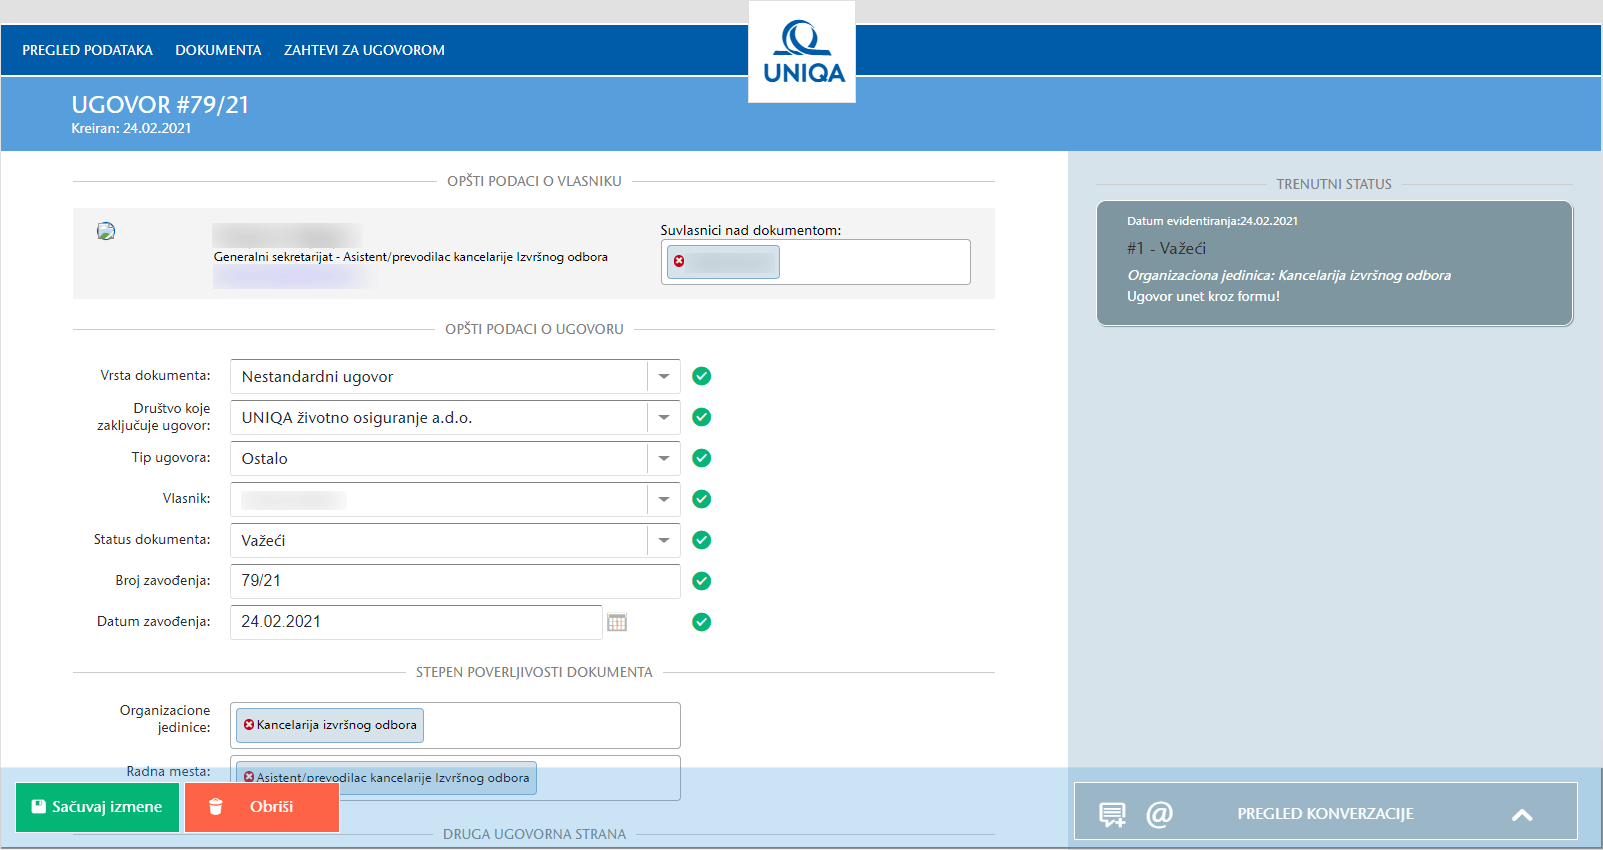Go to Dokumenta menu item
The image size is (1603, 850).
218,50
